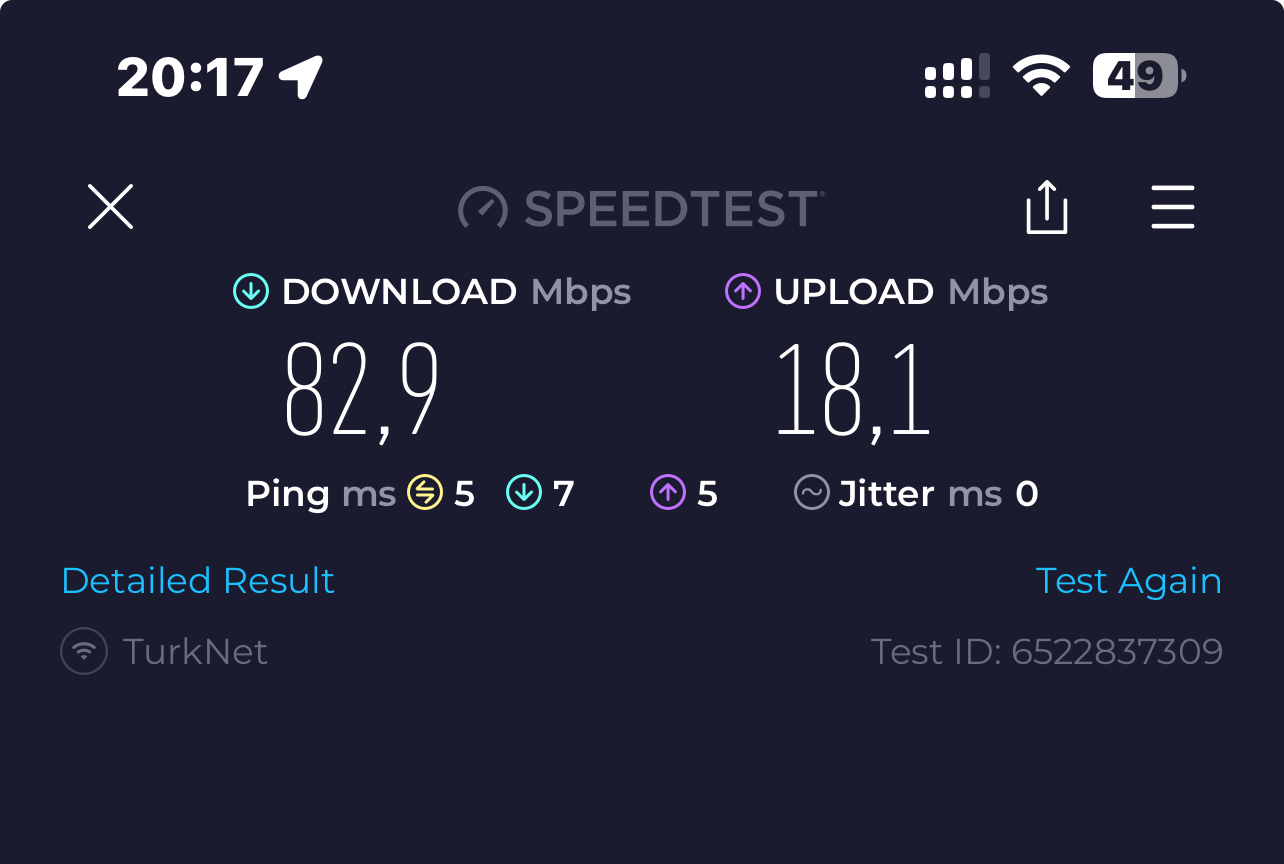This screenshot has height=864, width=1284.
Task: Tap the 20:17 clock in status bar
Action: click(190, 77)
